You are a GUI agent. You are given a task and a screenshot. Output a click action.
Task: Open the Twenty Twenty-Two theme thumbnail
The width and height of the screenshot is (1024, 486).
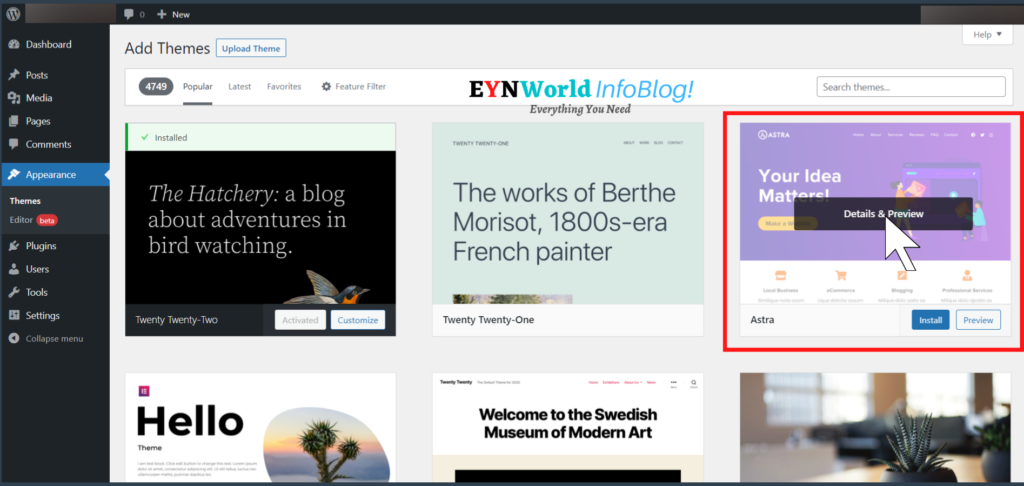click(x=261, y=228)
